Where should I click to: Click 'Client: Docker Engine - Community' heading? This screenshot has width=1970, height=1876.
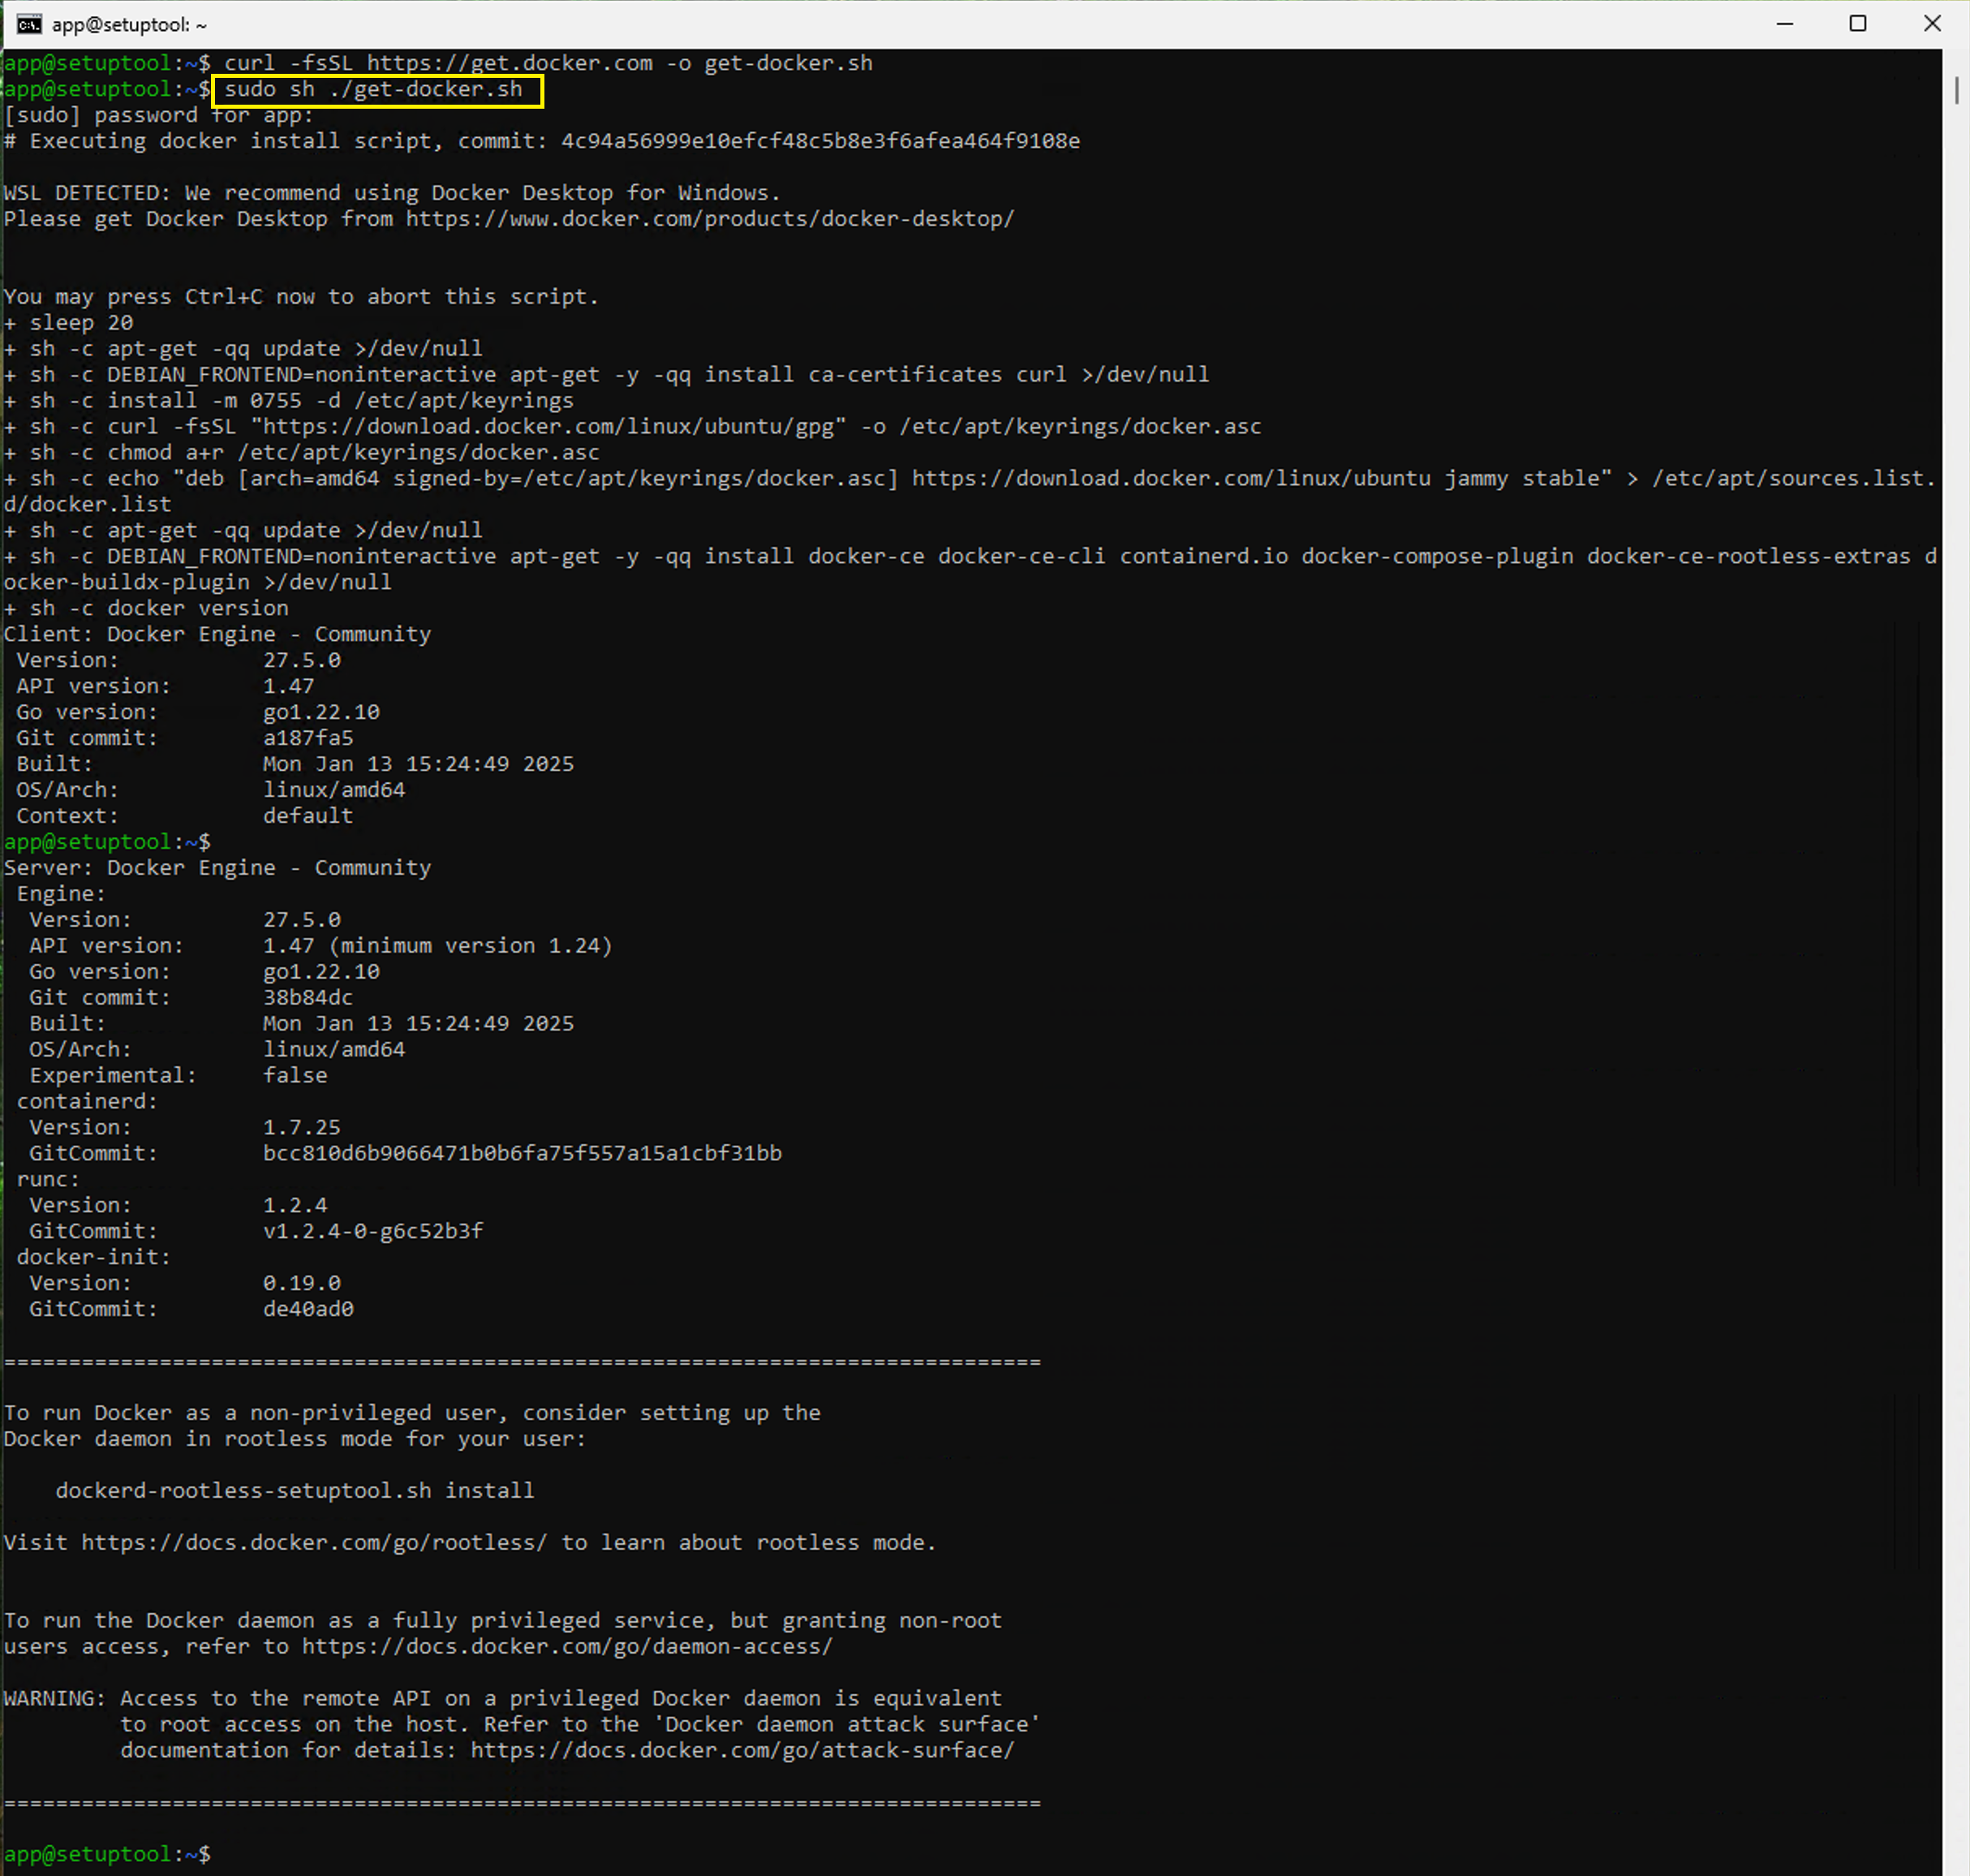(x=217, y=634)
